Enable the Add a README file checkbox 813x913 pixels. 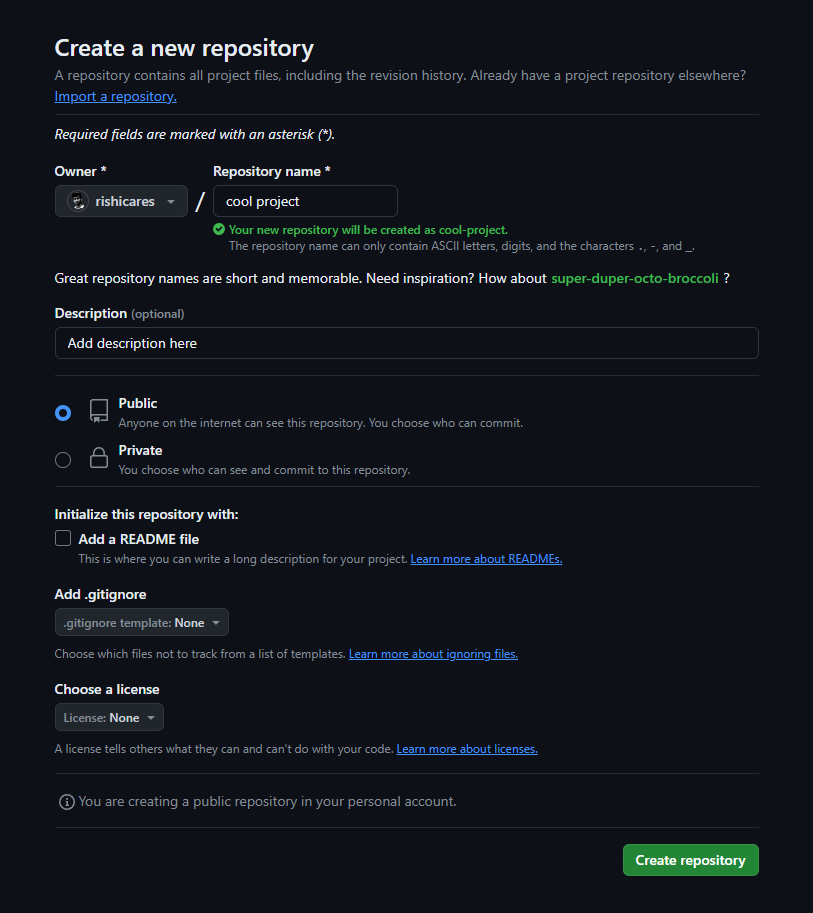[x=62, y=537]
